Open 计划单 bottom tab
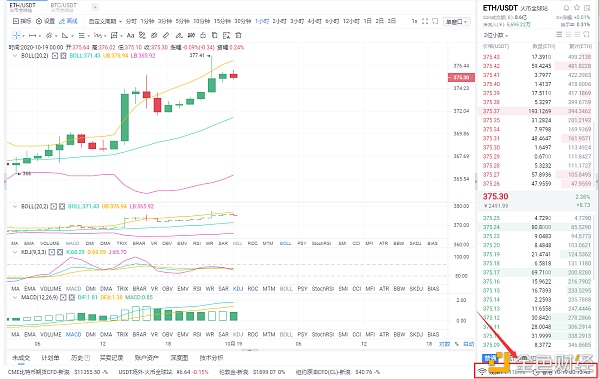Screen dimensions: 600x379 (x=50, y=358)
